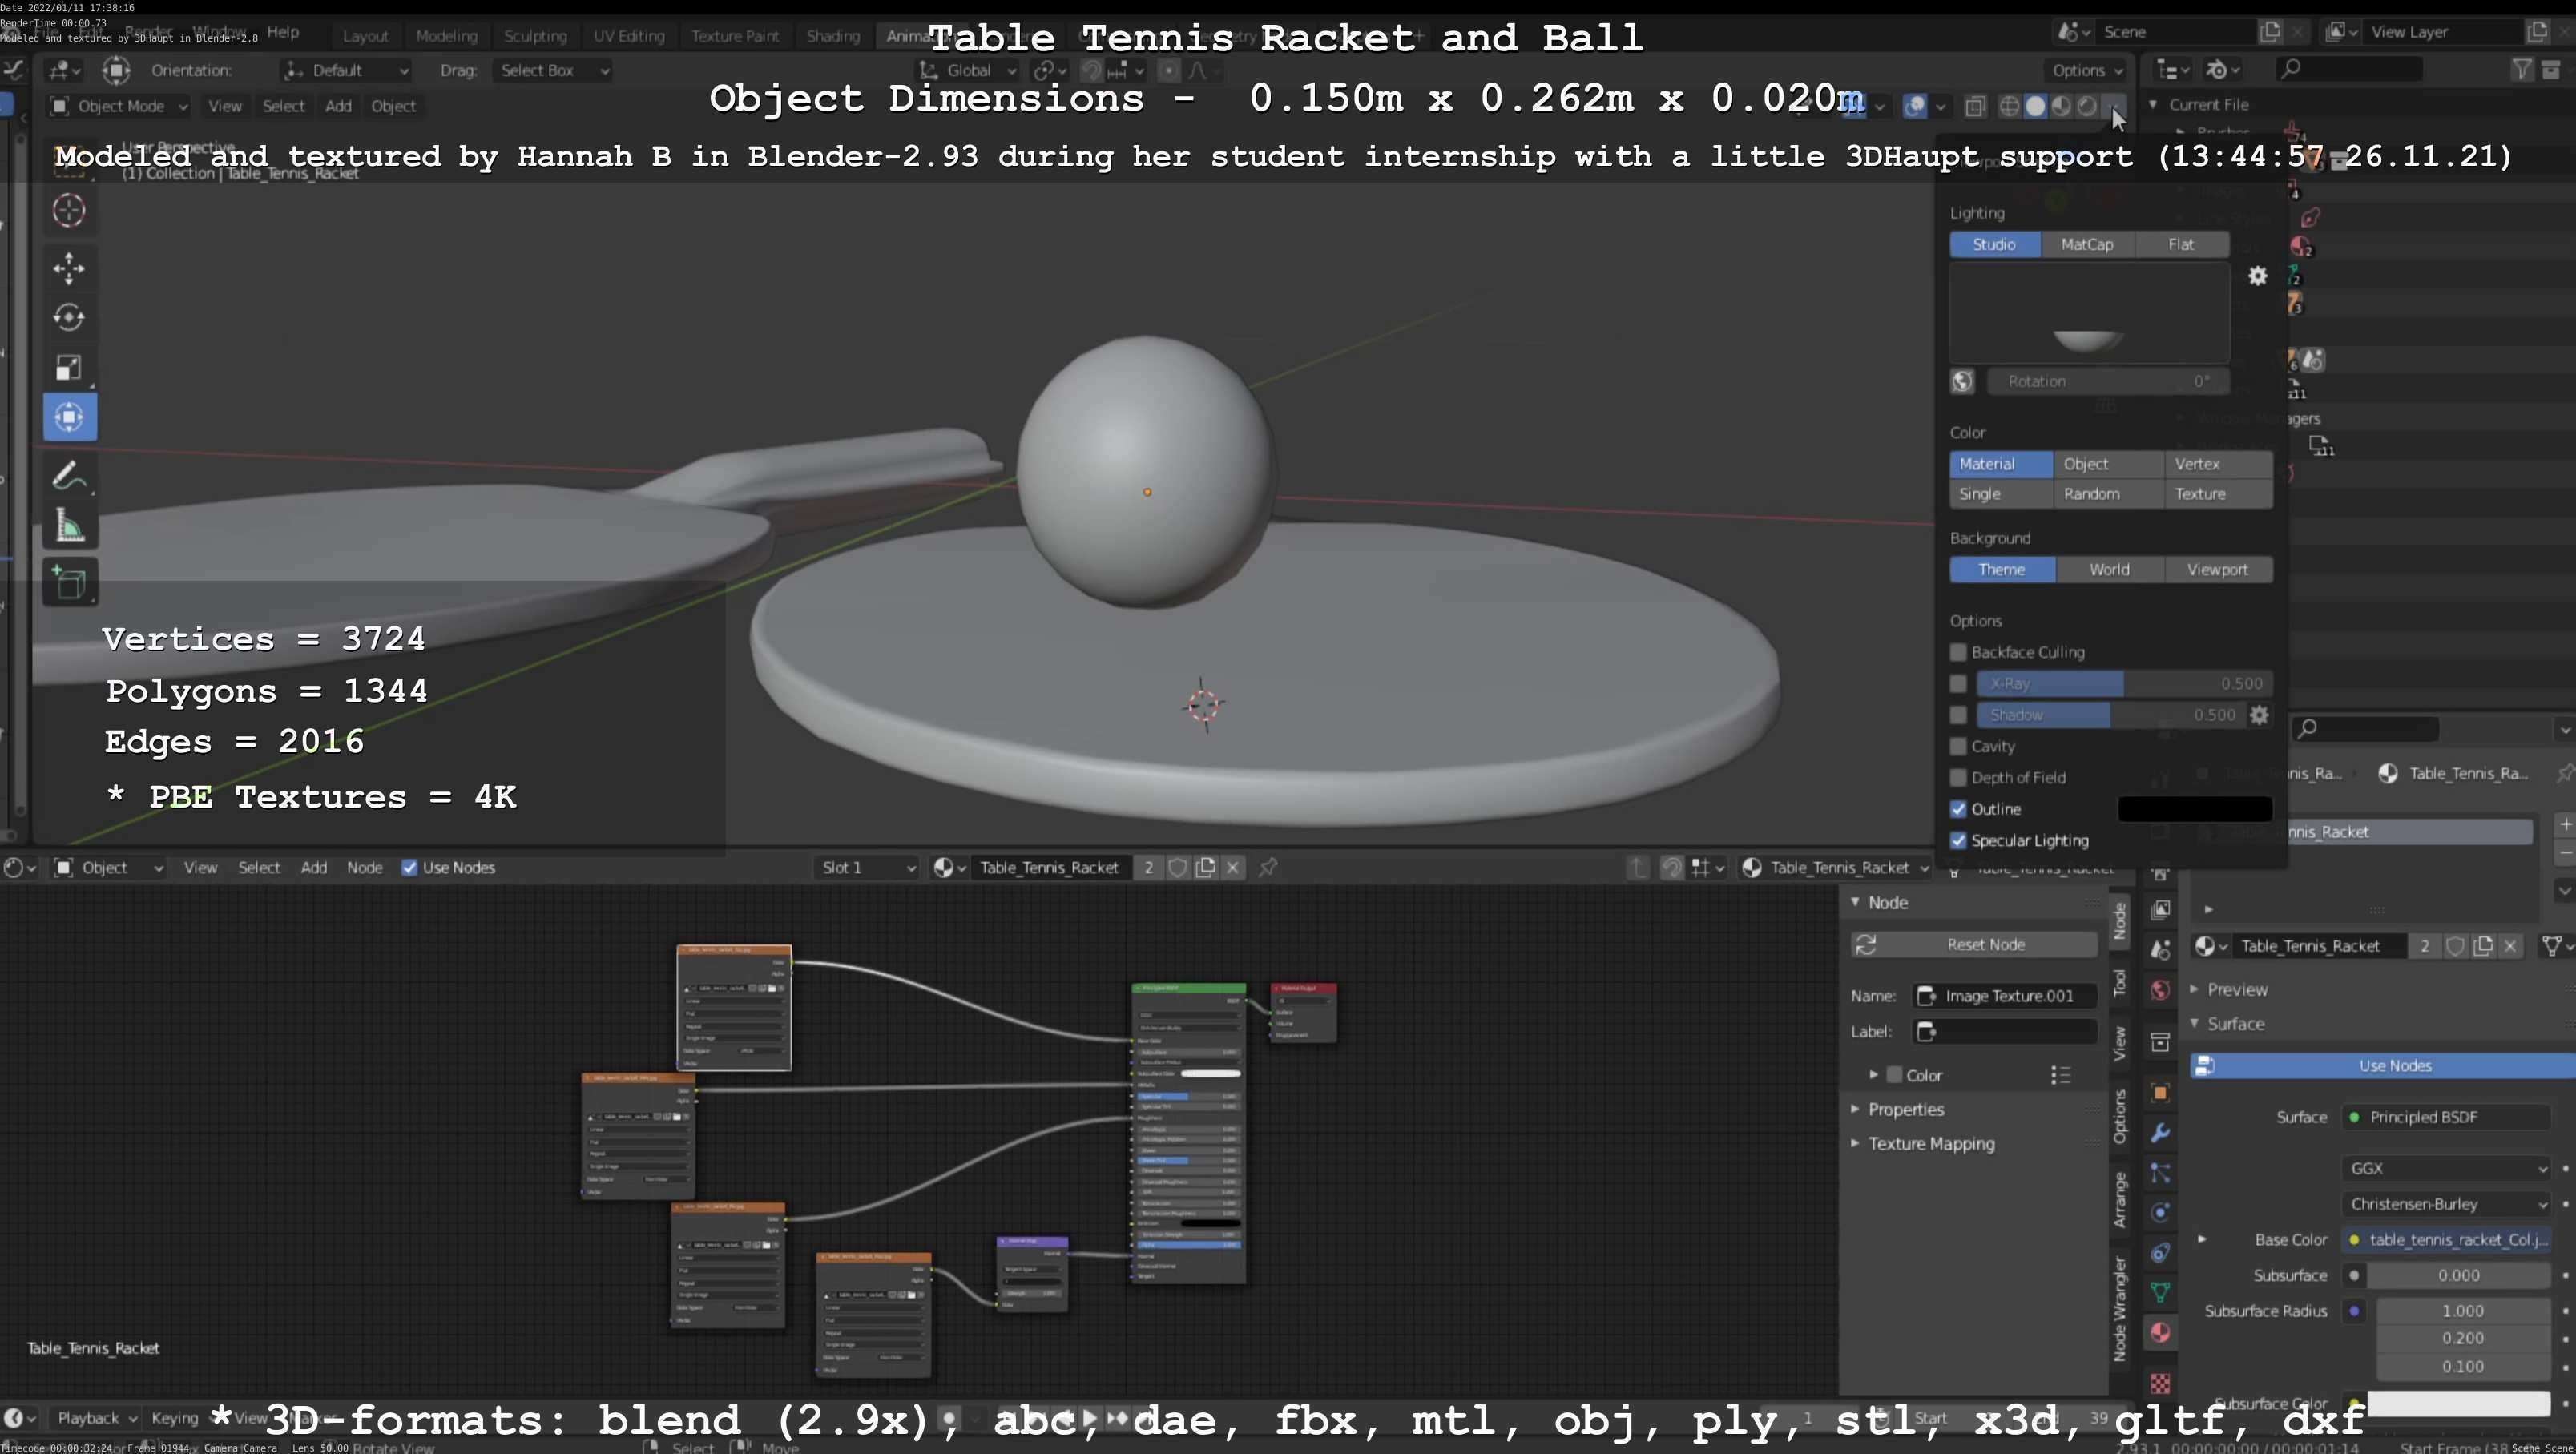This screenshot has width=2576, height=1454.
Task: Set color mode to Texture
Action: pos(2218,494)
